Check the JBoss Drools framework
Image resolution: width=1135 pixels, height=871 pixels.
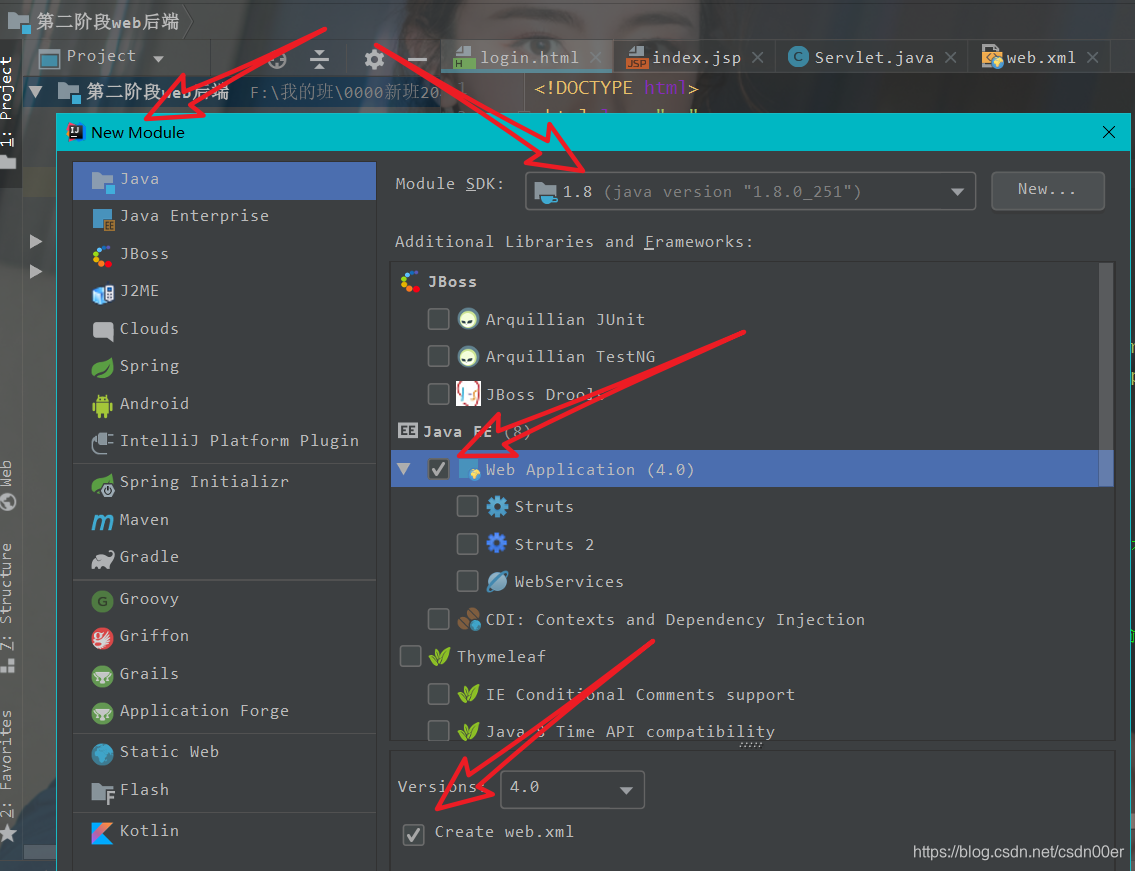[x=439, y=394]
